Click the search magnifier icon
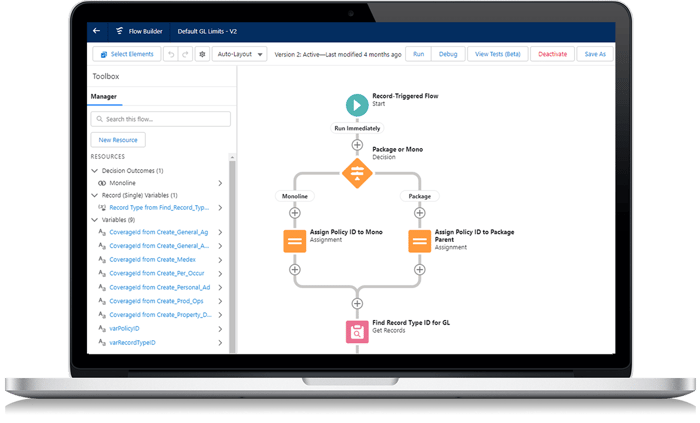Image resolution: width=700 pixels, height=423 pixels. pos(100,119)
